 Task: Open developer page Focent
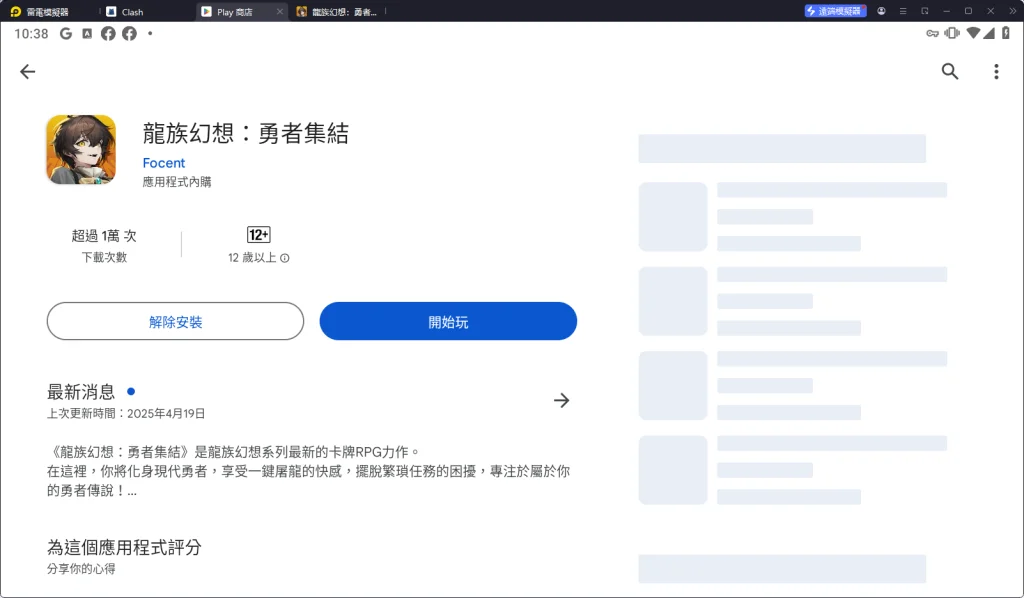pos(164,163)
